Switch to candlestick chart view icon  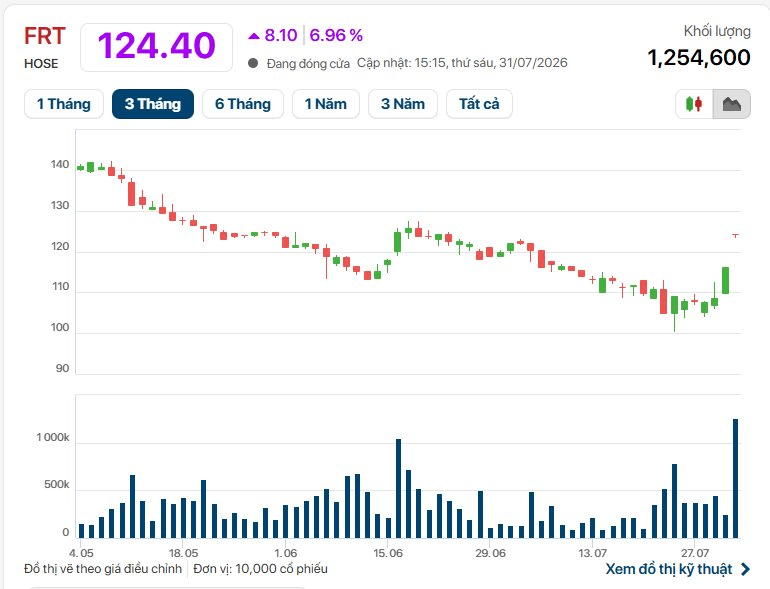pos(694,104)
